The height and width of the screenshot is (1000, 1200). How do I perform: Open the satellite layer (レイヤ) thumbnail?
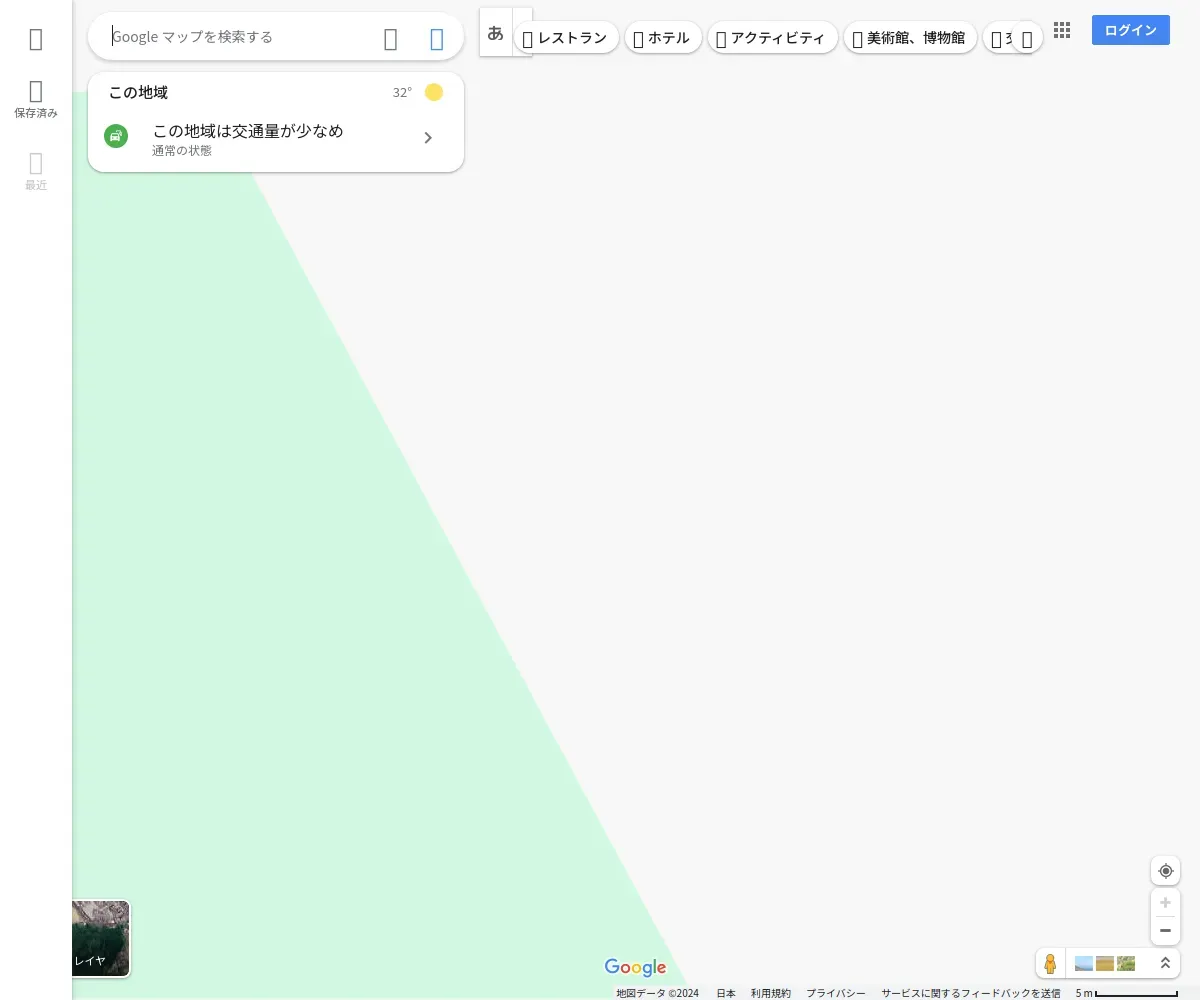tap(101, 938)
